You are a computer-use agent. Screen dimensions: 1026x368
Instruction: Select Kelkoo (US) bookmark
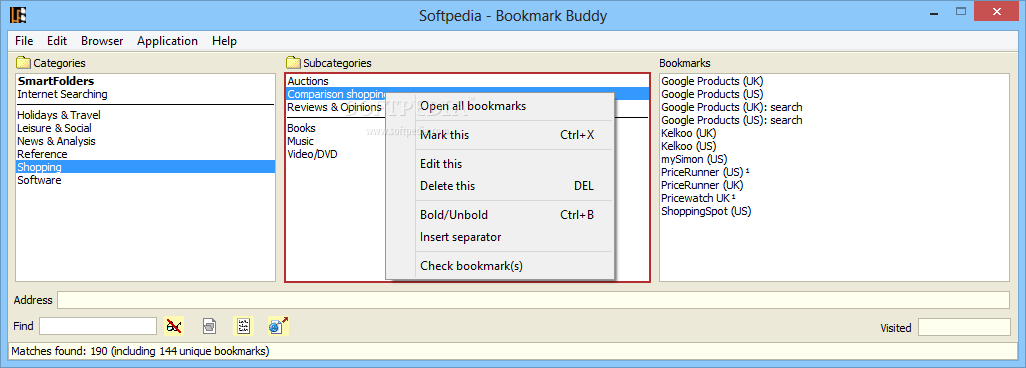click(x=689, y=146)
